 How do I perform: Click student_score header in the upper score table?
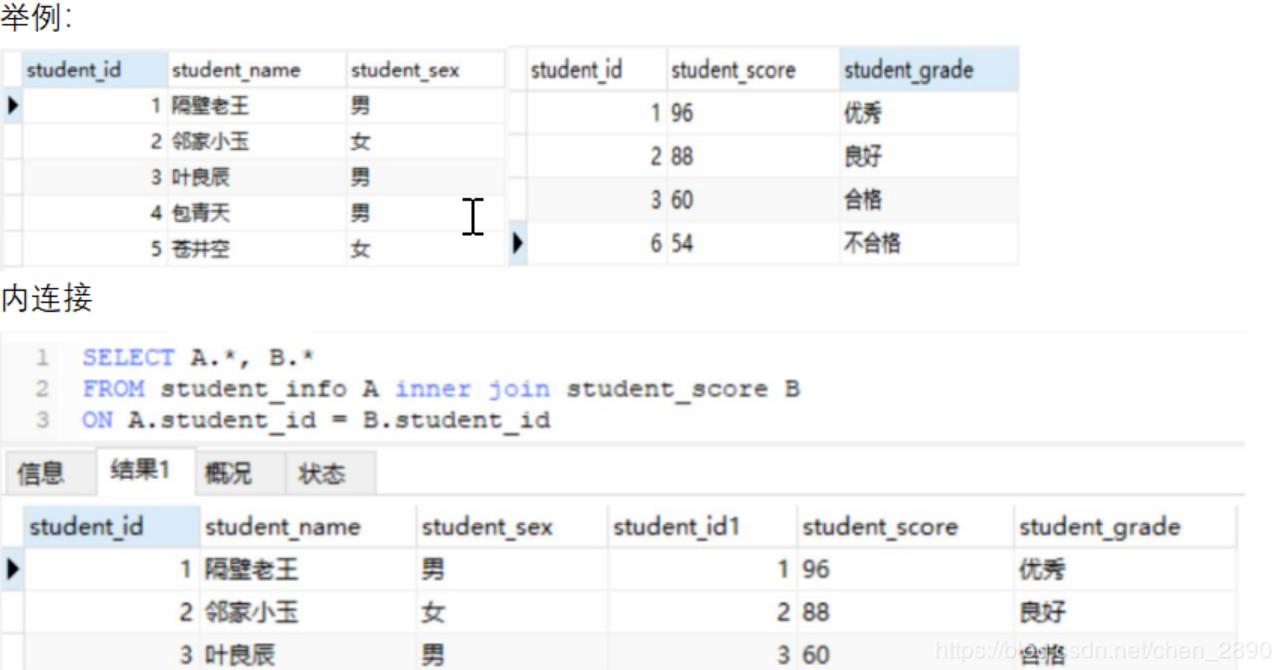click(753, 70)
